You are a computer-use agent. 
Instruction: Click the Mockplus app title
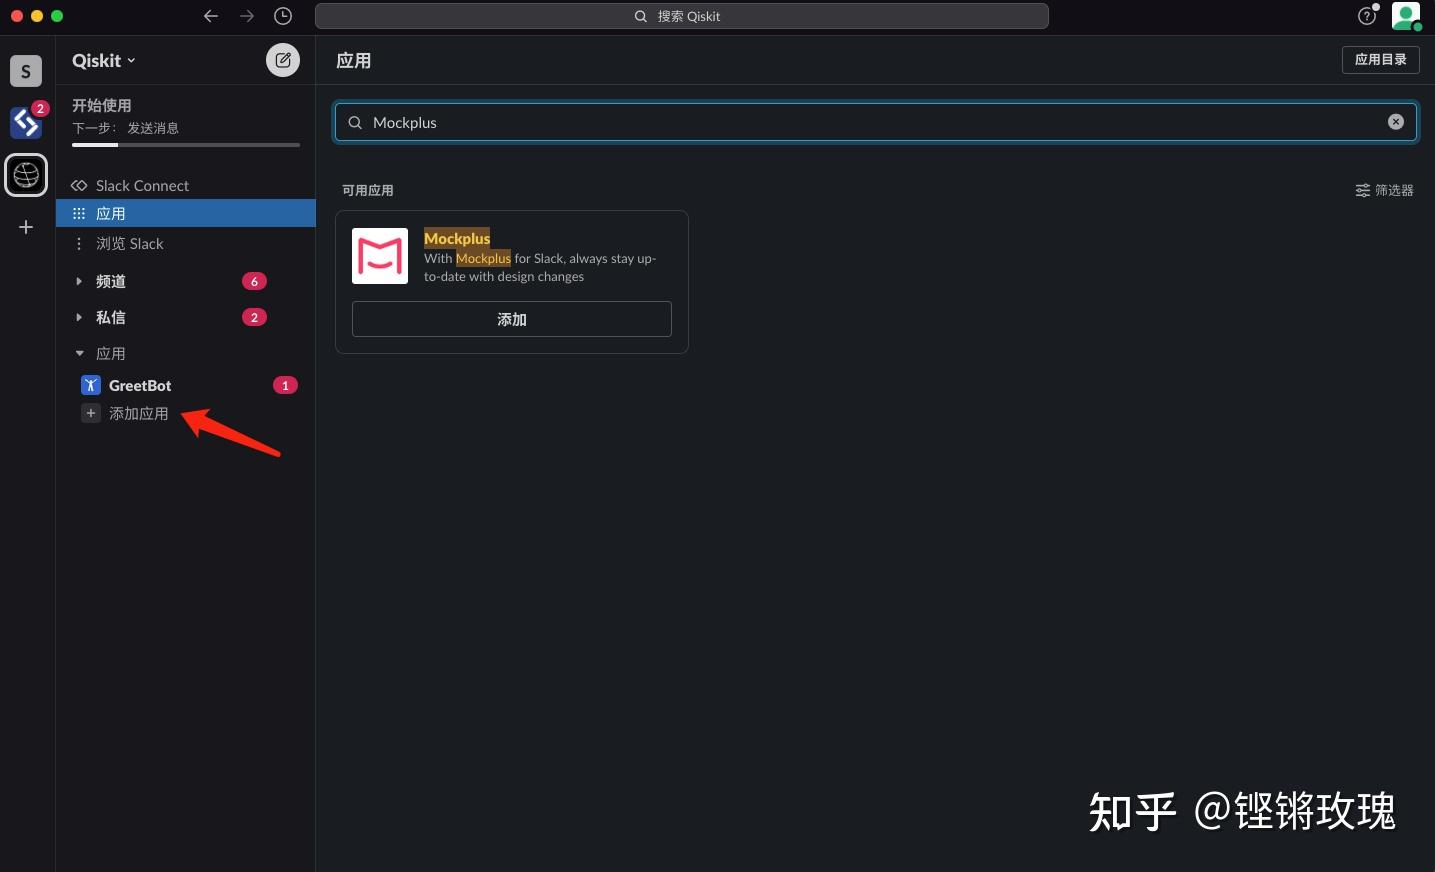point(457,238)
